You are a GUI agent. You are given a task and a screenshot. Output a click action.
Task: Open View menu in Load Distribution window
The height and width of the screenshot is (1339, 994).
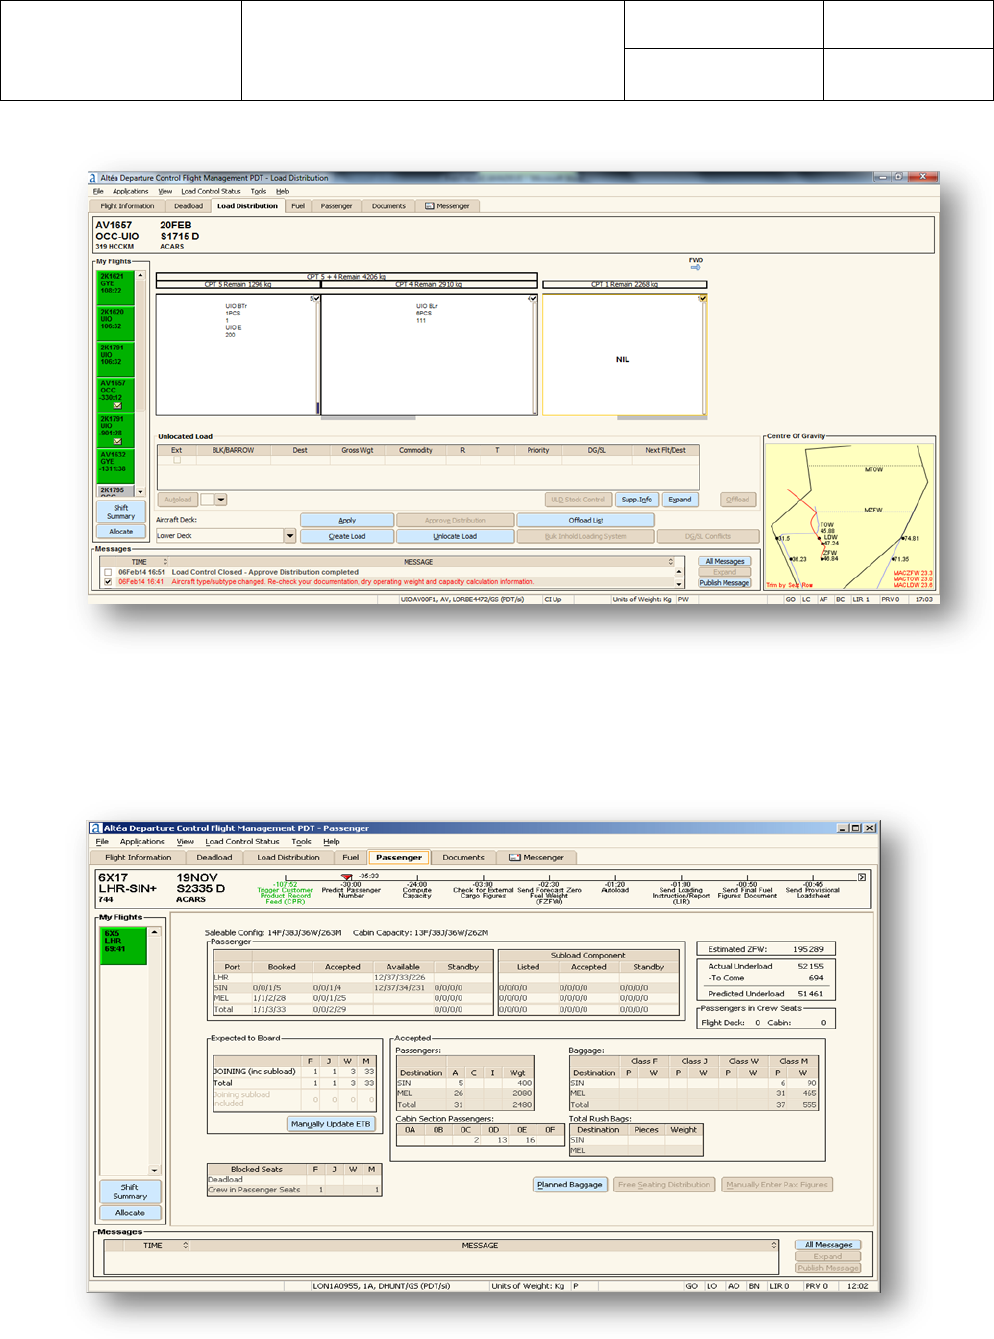[165, 191]
